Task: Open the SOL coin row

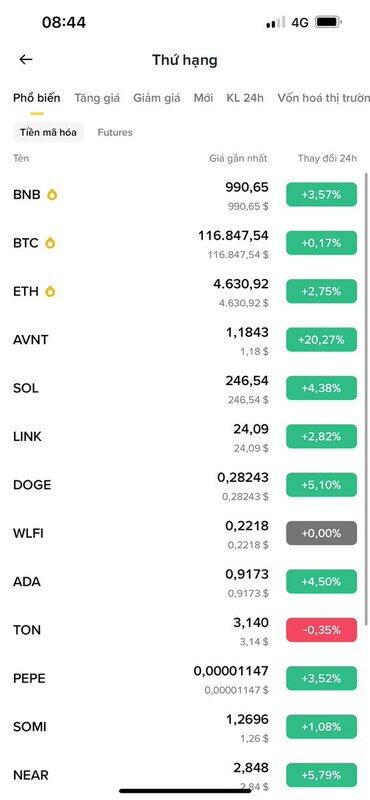Action: click(x=185, y=388)
